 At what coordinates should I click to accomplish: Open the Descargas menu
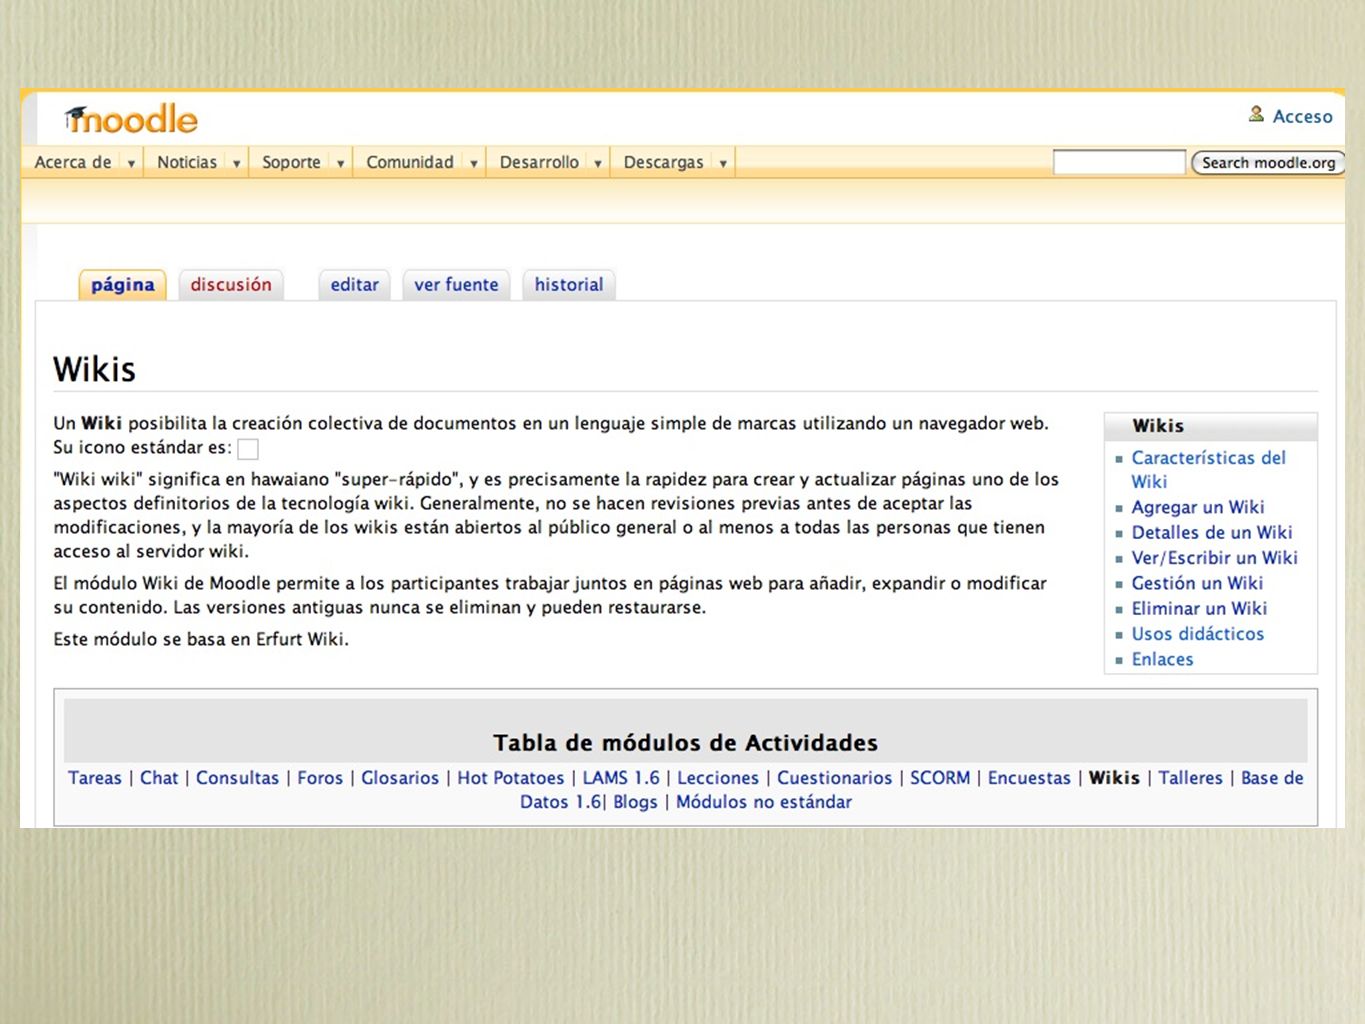tap(664, 162)
